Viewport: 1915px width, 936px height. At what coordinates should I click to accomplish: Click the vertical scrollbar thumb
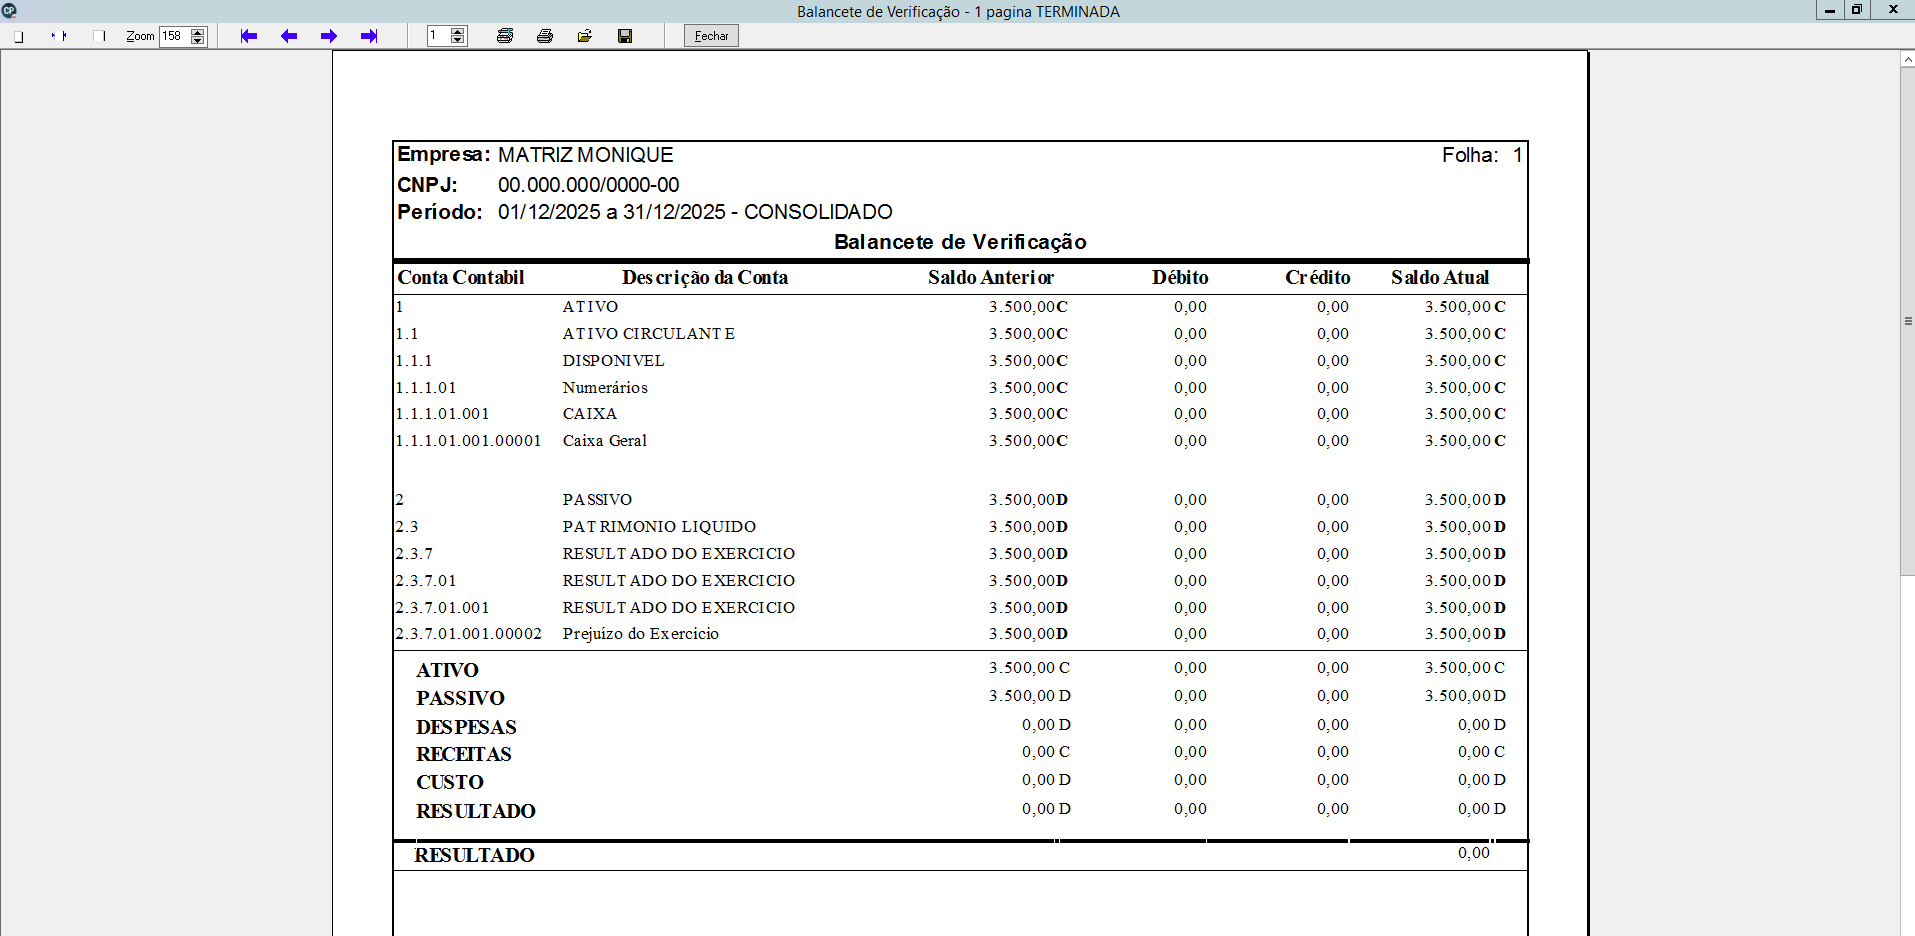point(1908,321)
